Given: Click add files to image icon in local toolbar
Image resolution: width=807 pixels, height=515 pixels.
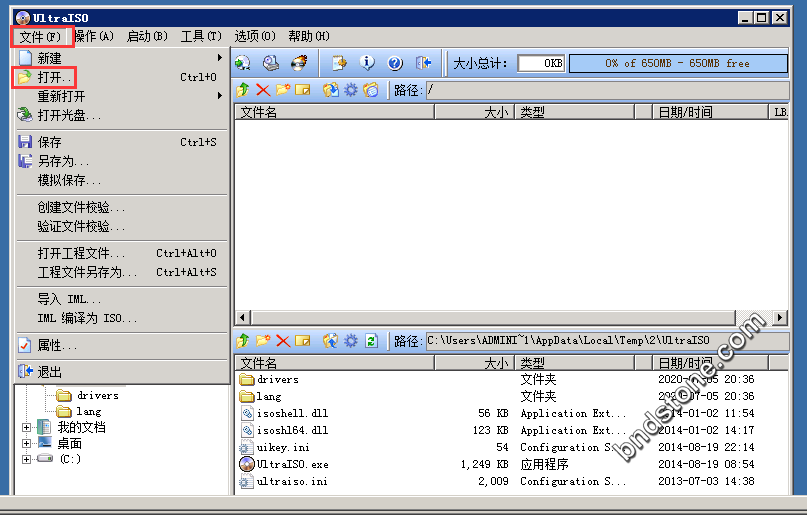Looking at the screenshot, I should coord(330,341).
